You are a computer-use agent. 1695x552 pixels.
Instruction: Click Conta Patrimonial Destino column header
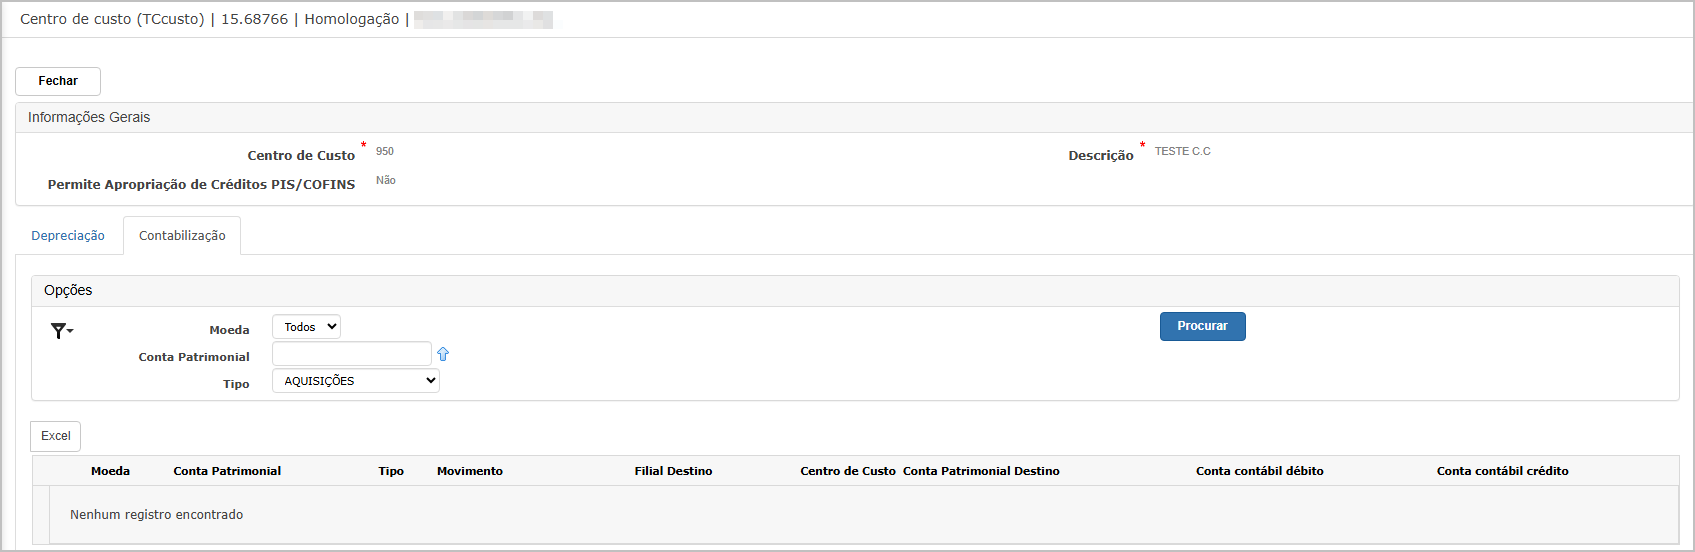click(981, 471)
